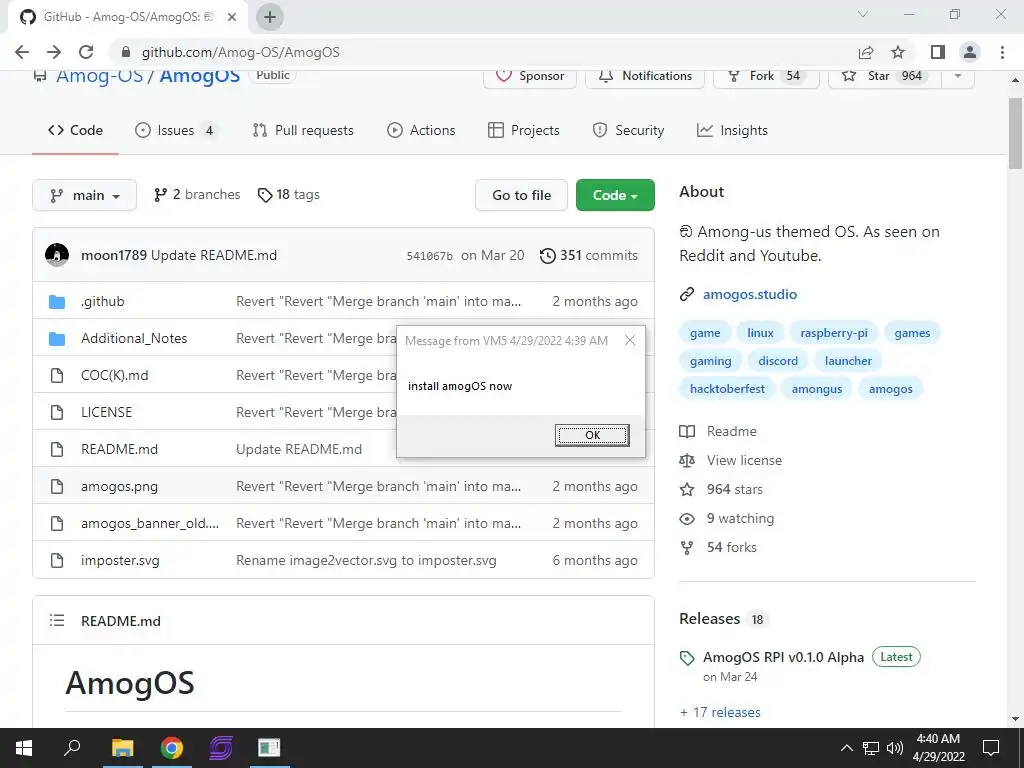This screenshot has width=1024, height=768.
Task: Open commit 541067b
Action: [x=429, y=256]
